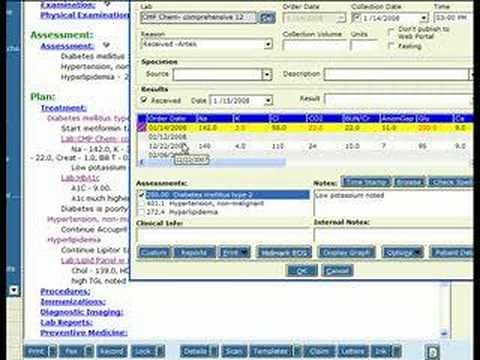Viewport: 480px width, 360px height.
Task: Open the Reason dropdown list
Action: 268,44
